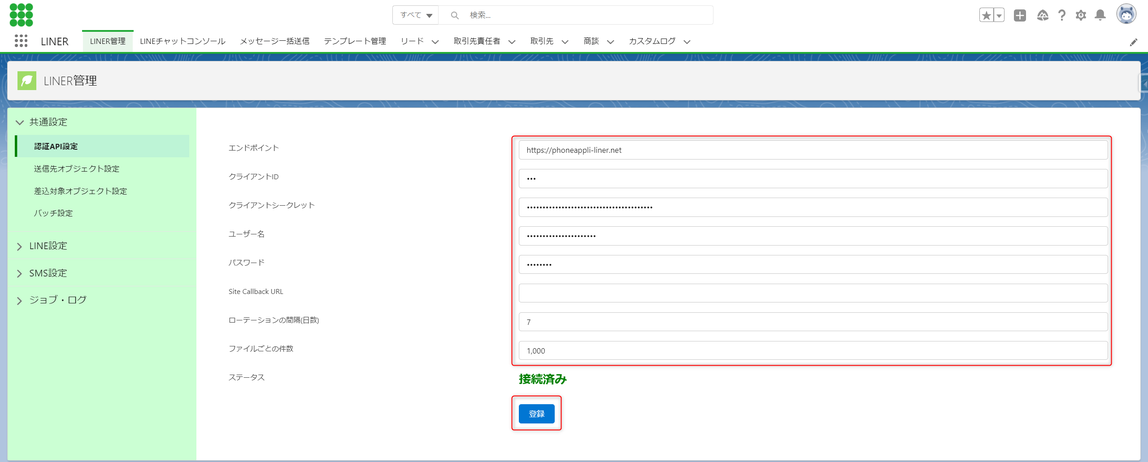
Task: Open the Help question mark icon
Action: (1062, 15)
